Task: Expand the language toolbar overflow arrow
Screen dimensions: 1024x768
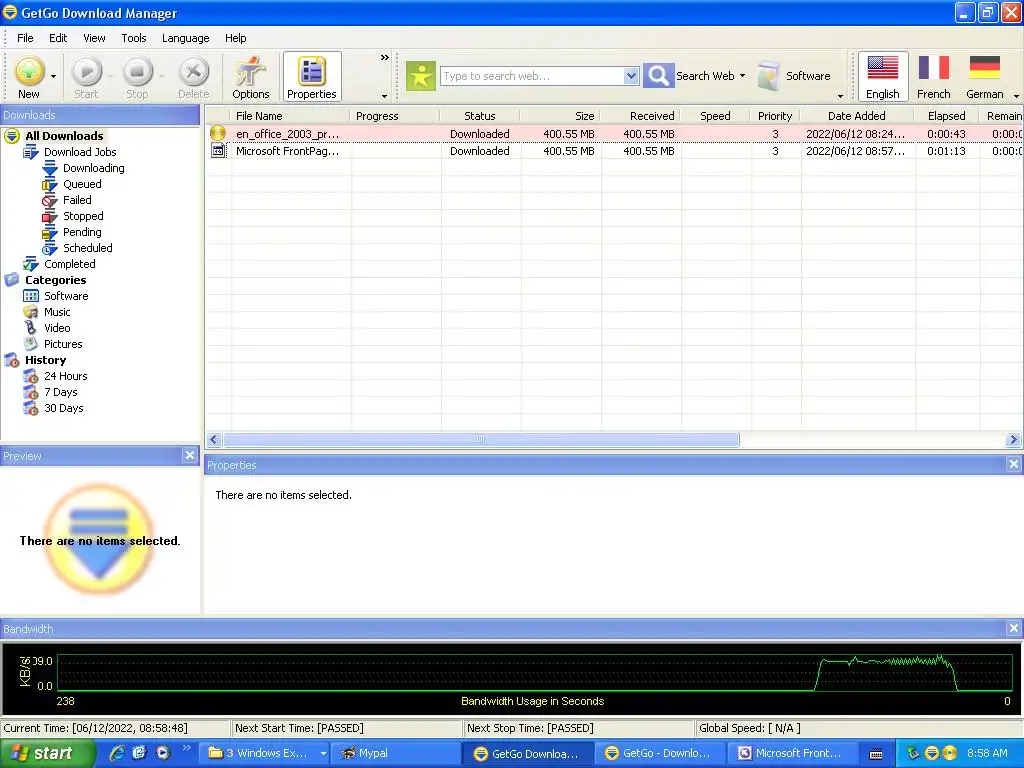Action: click(1016, 96)
